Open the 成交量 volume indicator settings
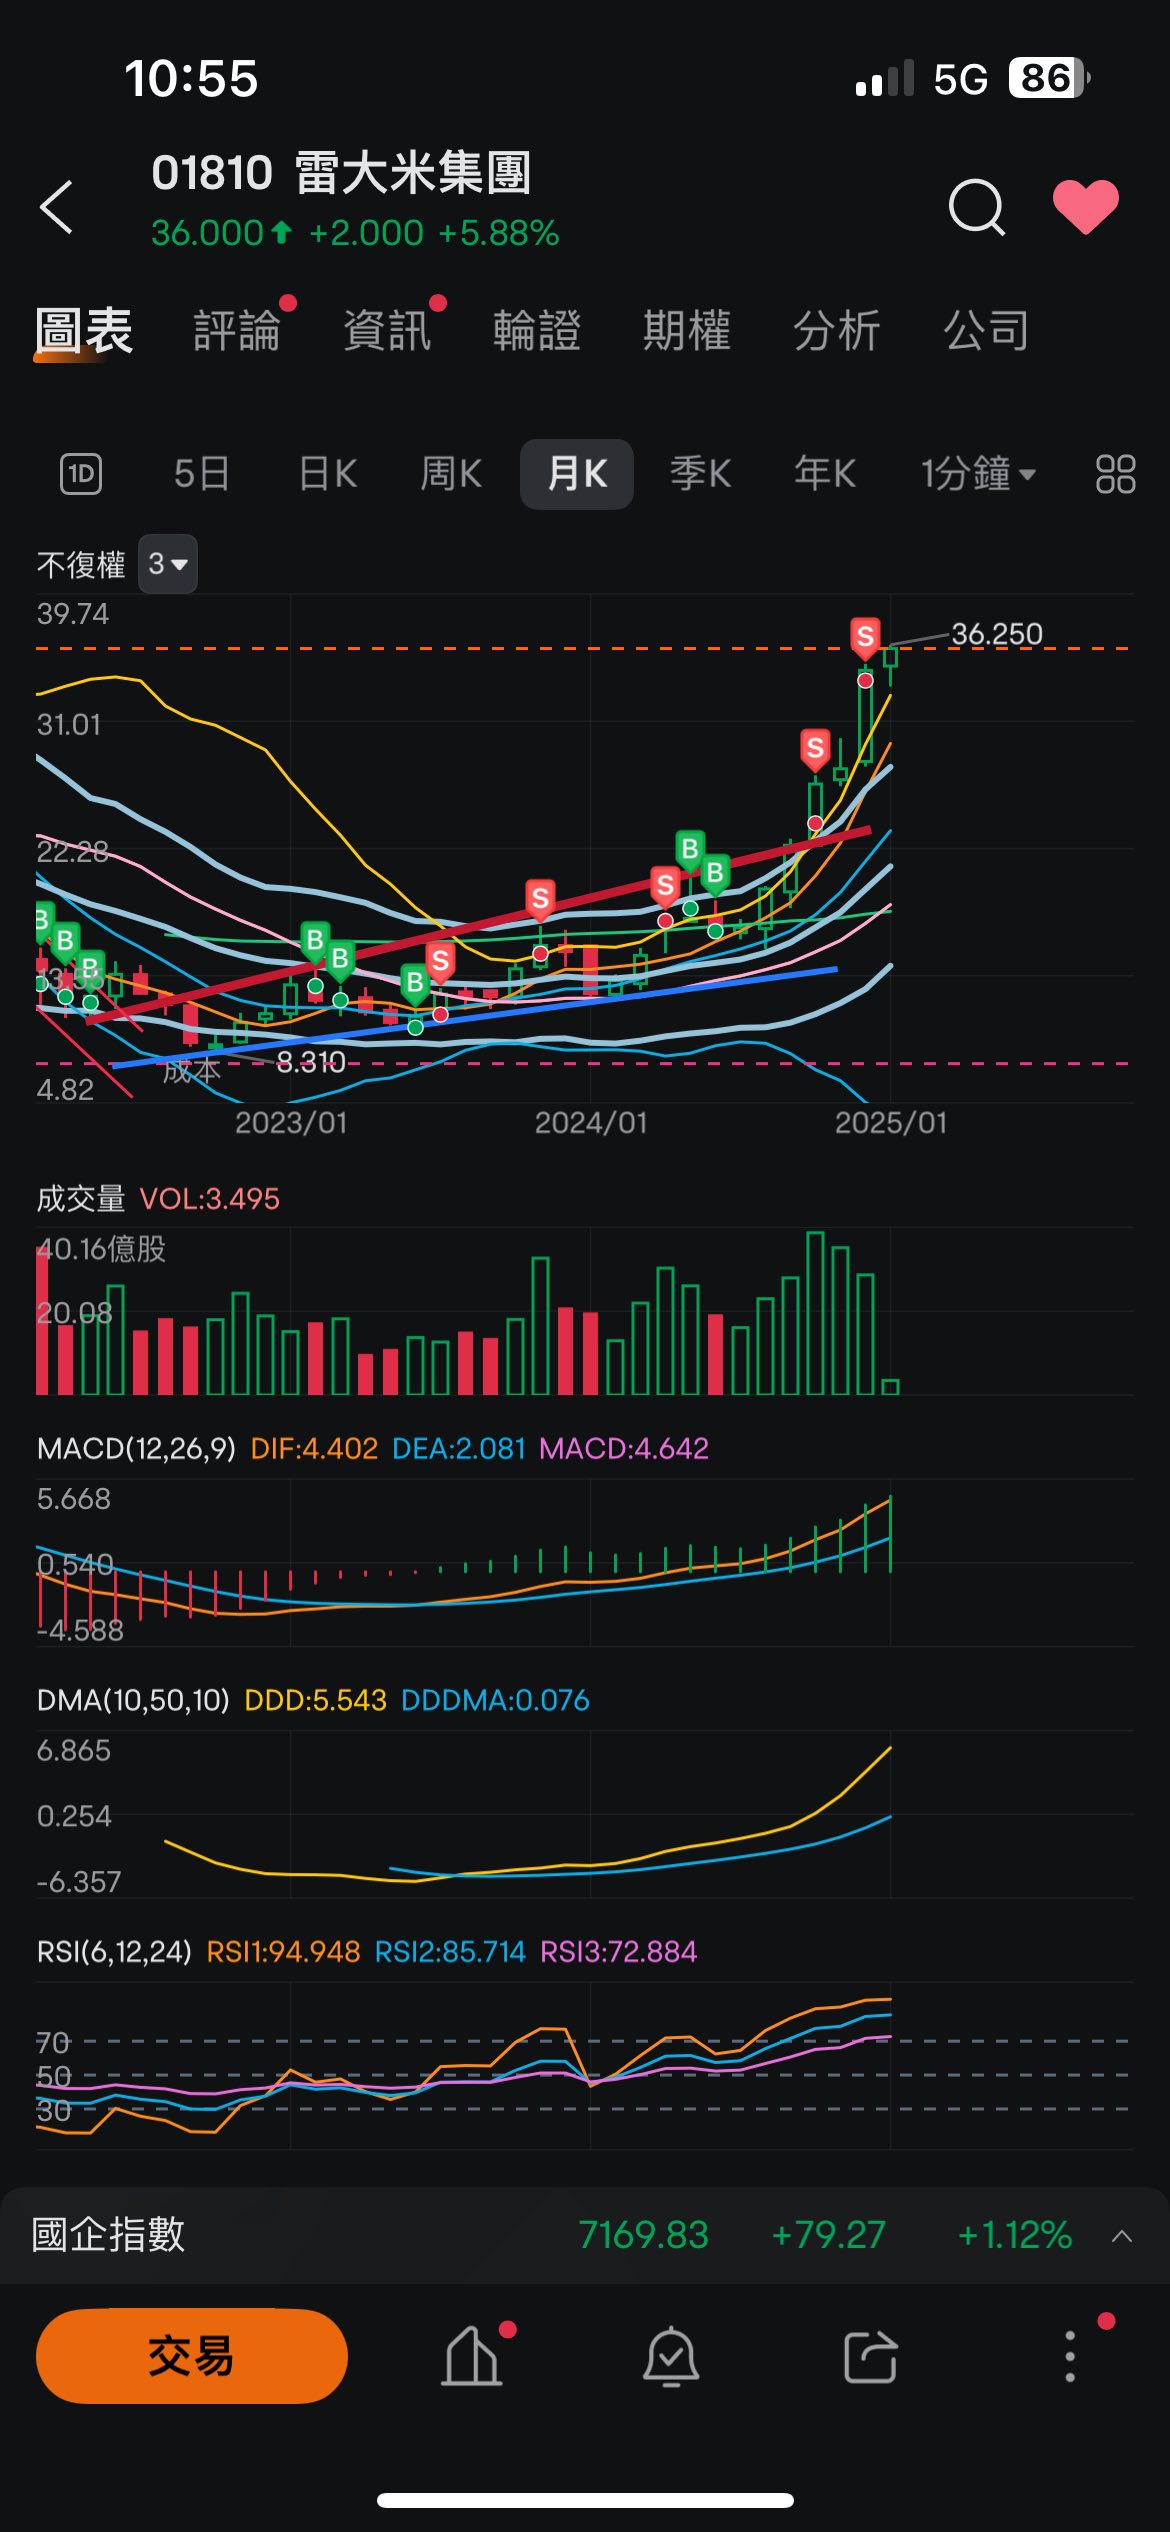This screenshot has height=2532, width=1170. 81,1199
